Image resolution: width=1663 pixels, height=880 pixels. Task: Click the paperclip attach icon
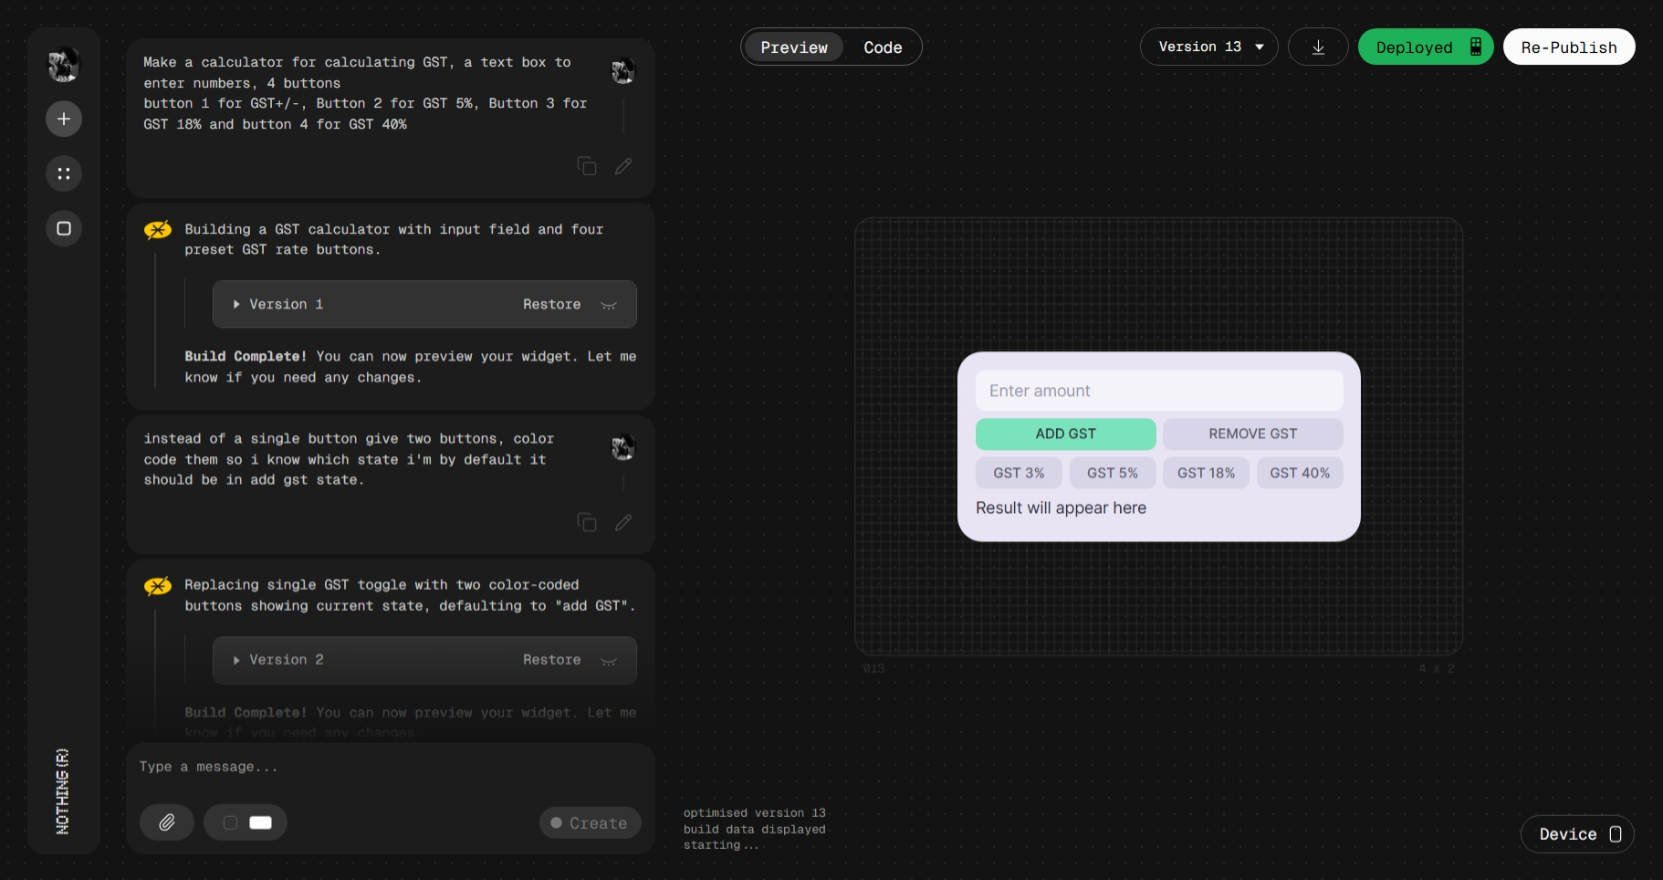(x=167, y=822)
